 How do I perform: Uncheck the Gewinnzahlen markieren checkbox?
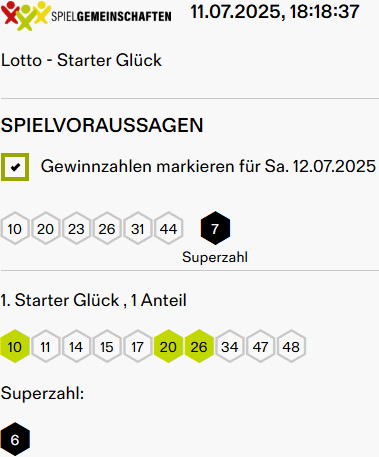[15, 167]
